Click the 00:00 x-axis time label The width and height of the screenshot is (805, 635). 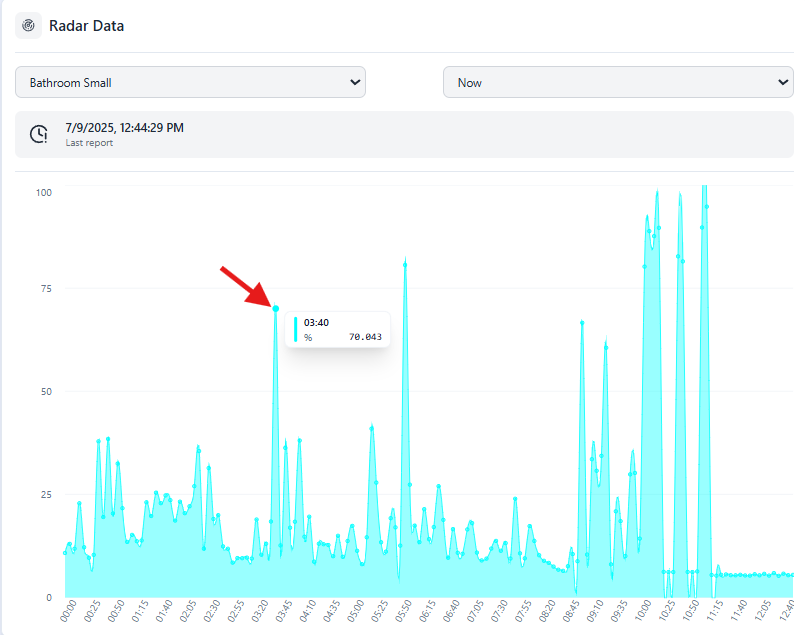68,610
